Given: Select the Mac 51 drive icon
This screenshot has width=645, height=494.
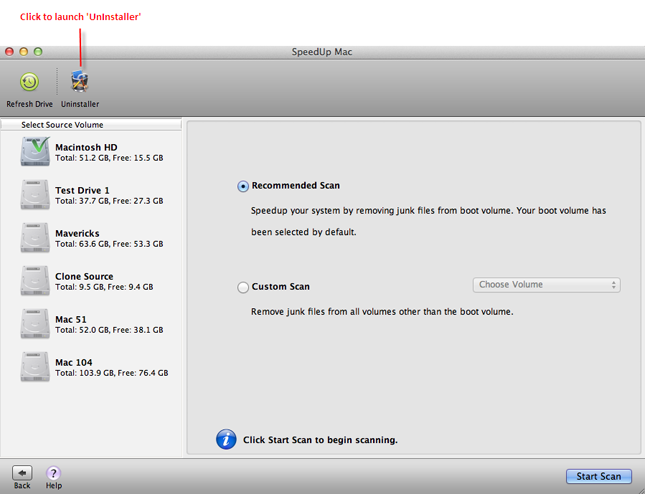Looking at the screenshot, I should (x=35, y=324).
